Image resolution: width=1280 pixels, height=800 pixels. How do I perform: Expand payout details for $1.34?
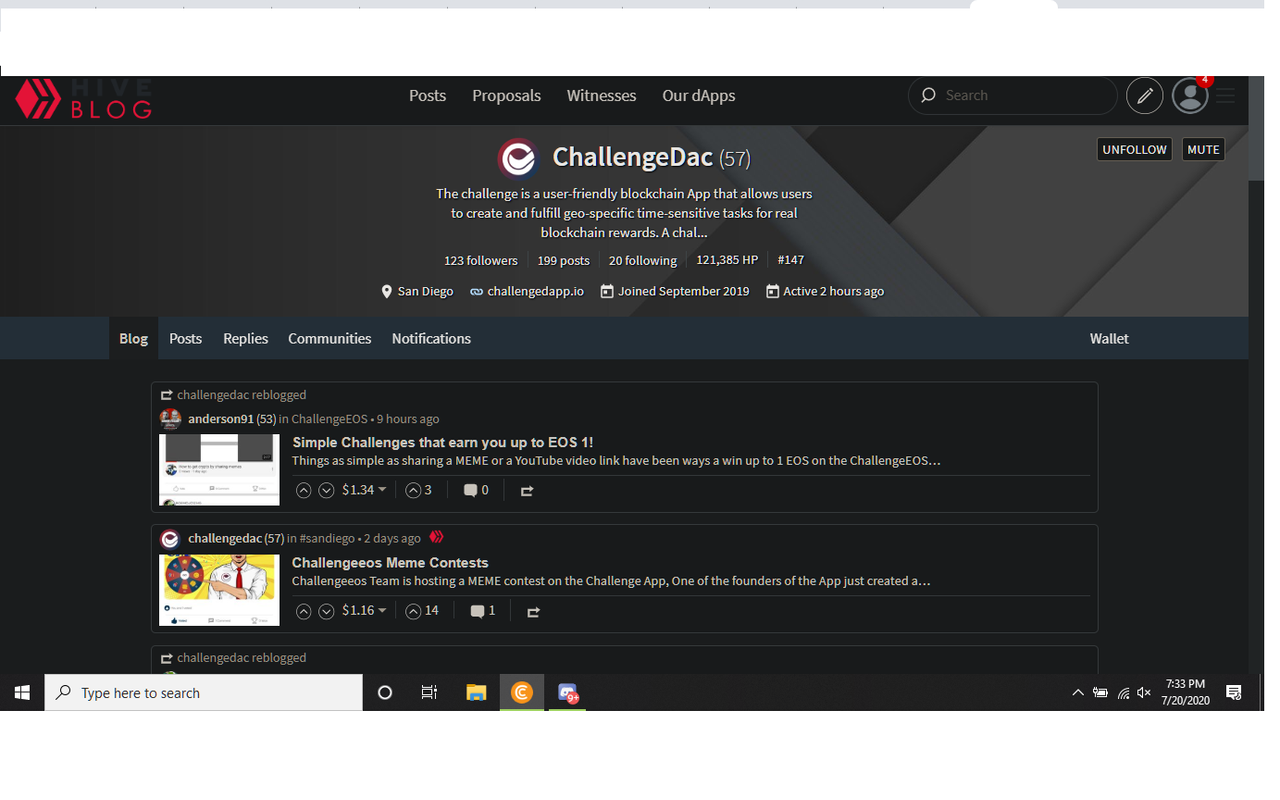(x=364, y=490)
